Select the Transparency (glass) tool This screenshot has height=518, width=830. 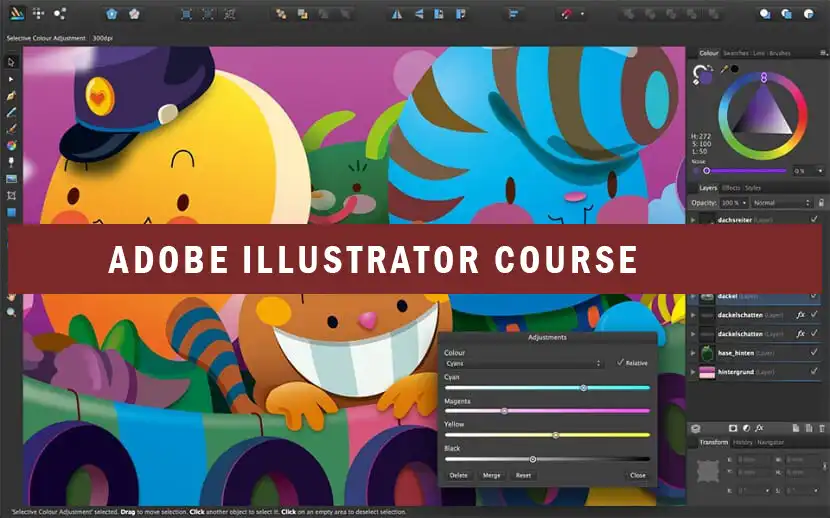[x=11, y=162]
